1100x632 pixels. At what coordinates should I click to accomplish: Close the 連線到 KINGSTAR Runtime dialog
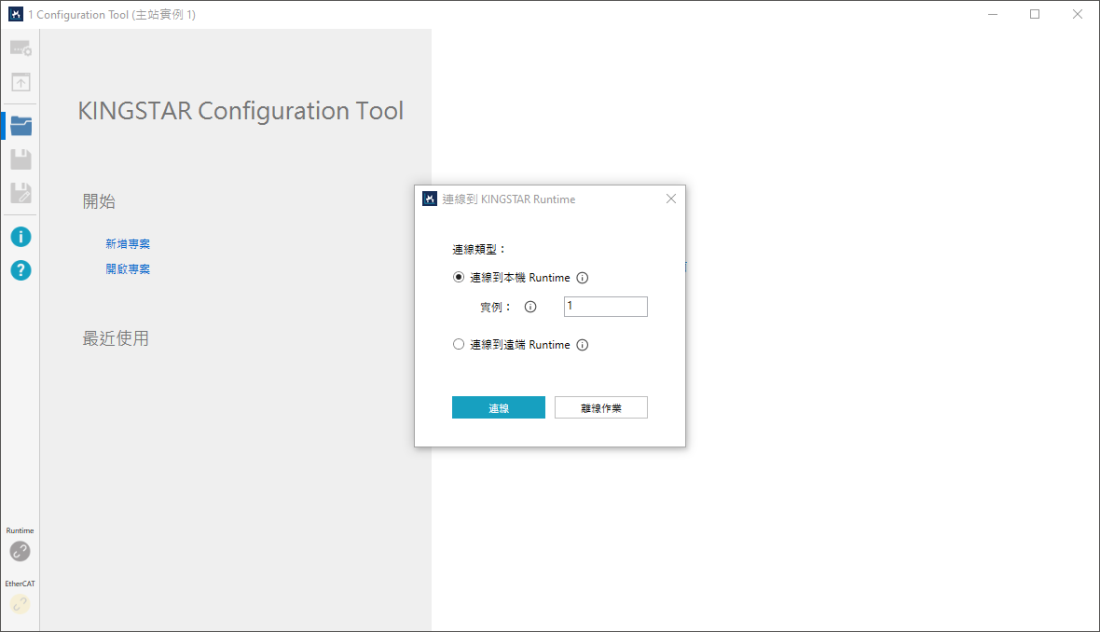(x=671, y=199)
